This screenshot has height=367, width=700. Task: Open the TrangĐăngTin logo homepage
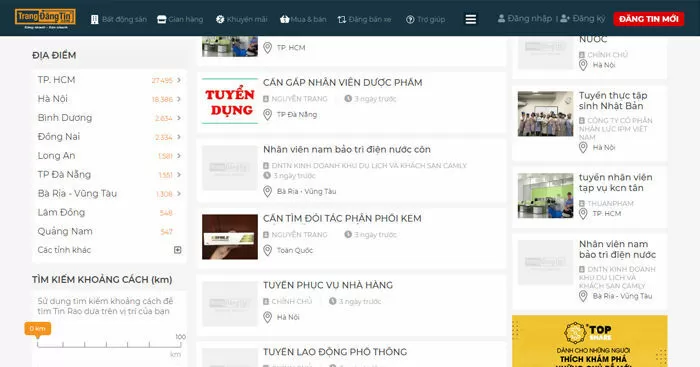[45, 18]
